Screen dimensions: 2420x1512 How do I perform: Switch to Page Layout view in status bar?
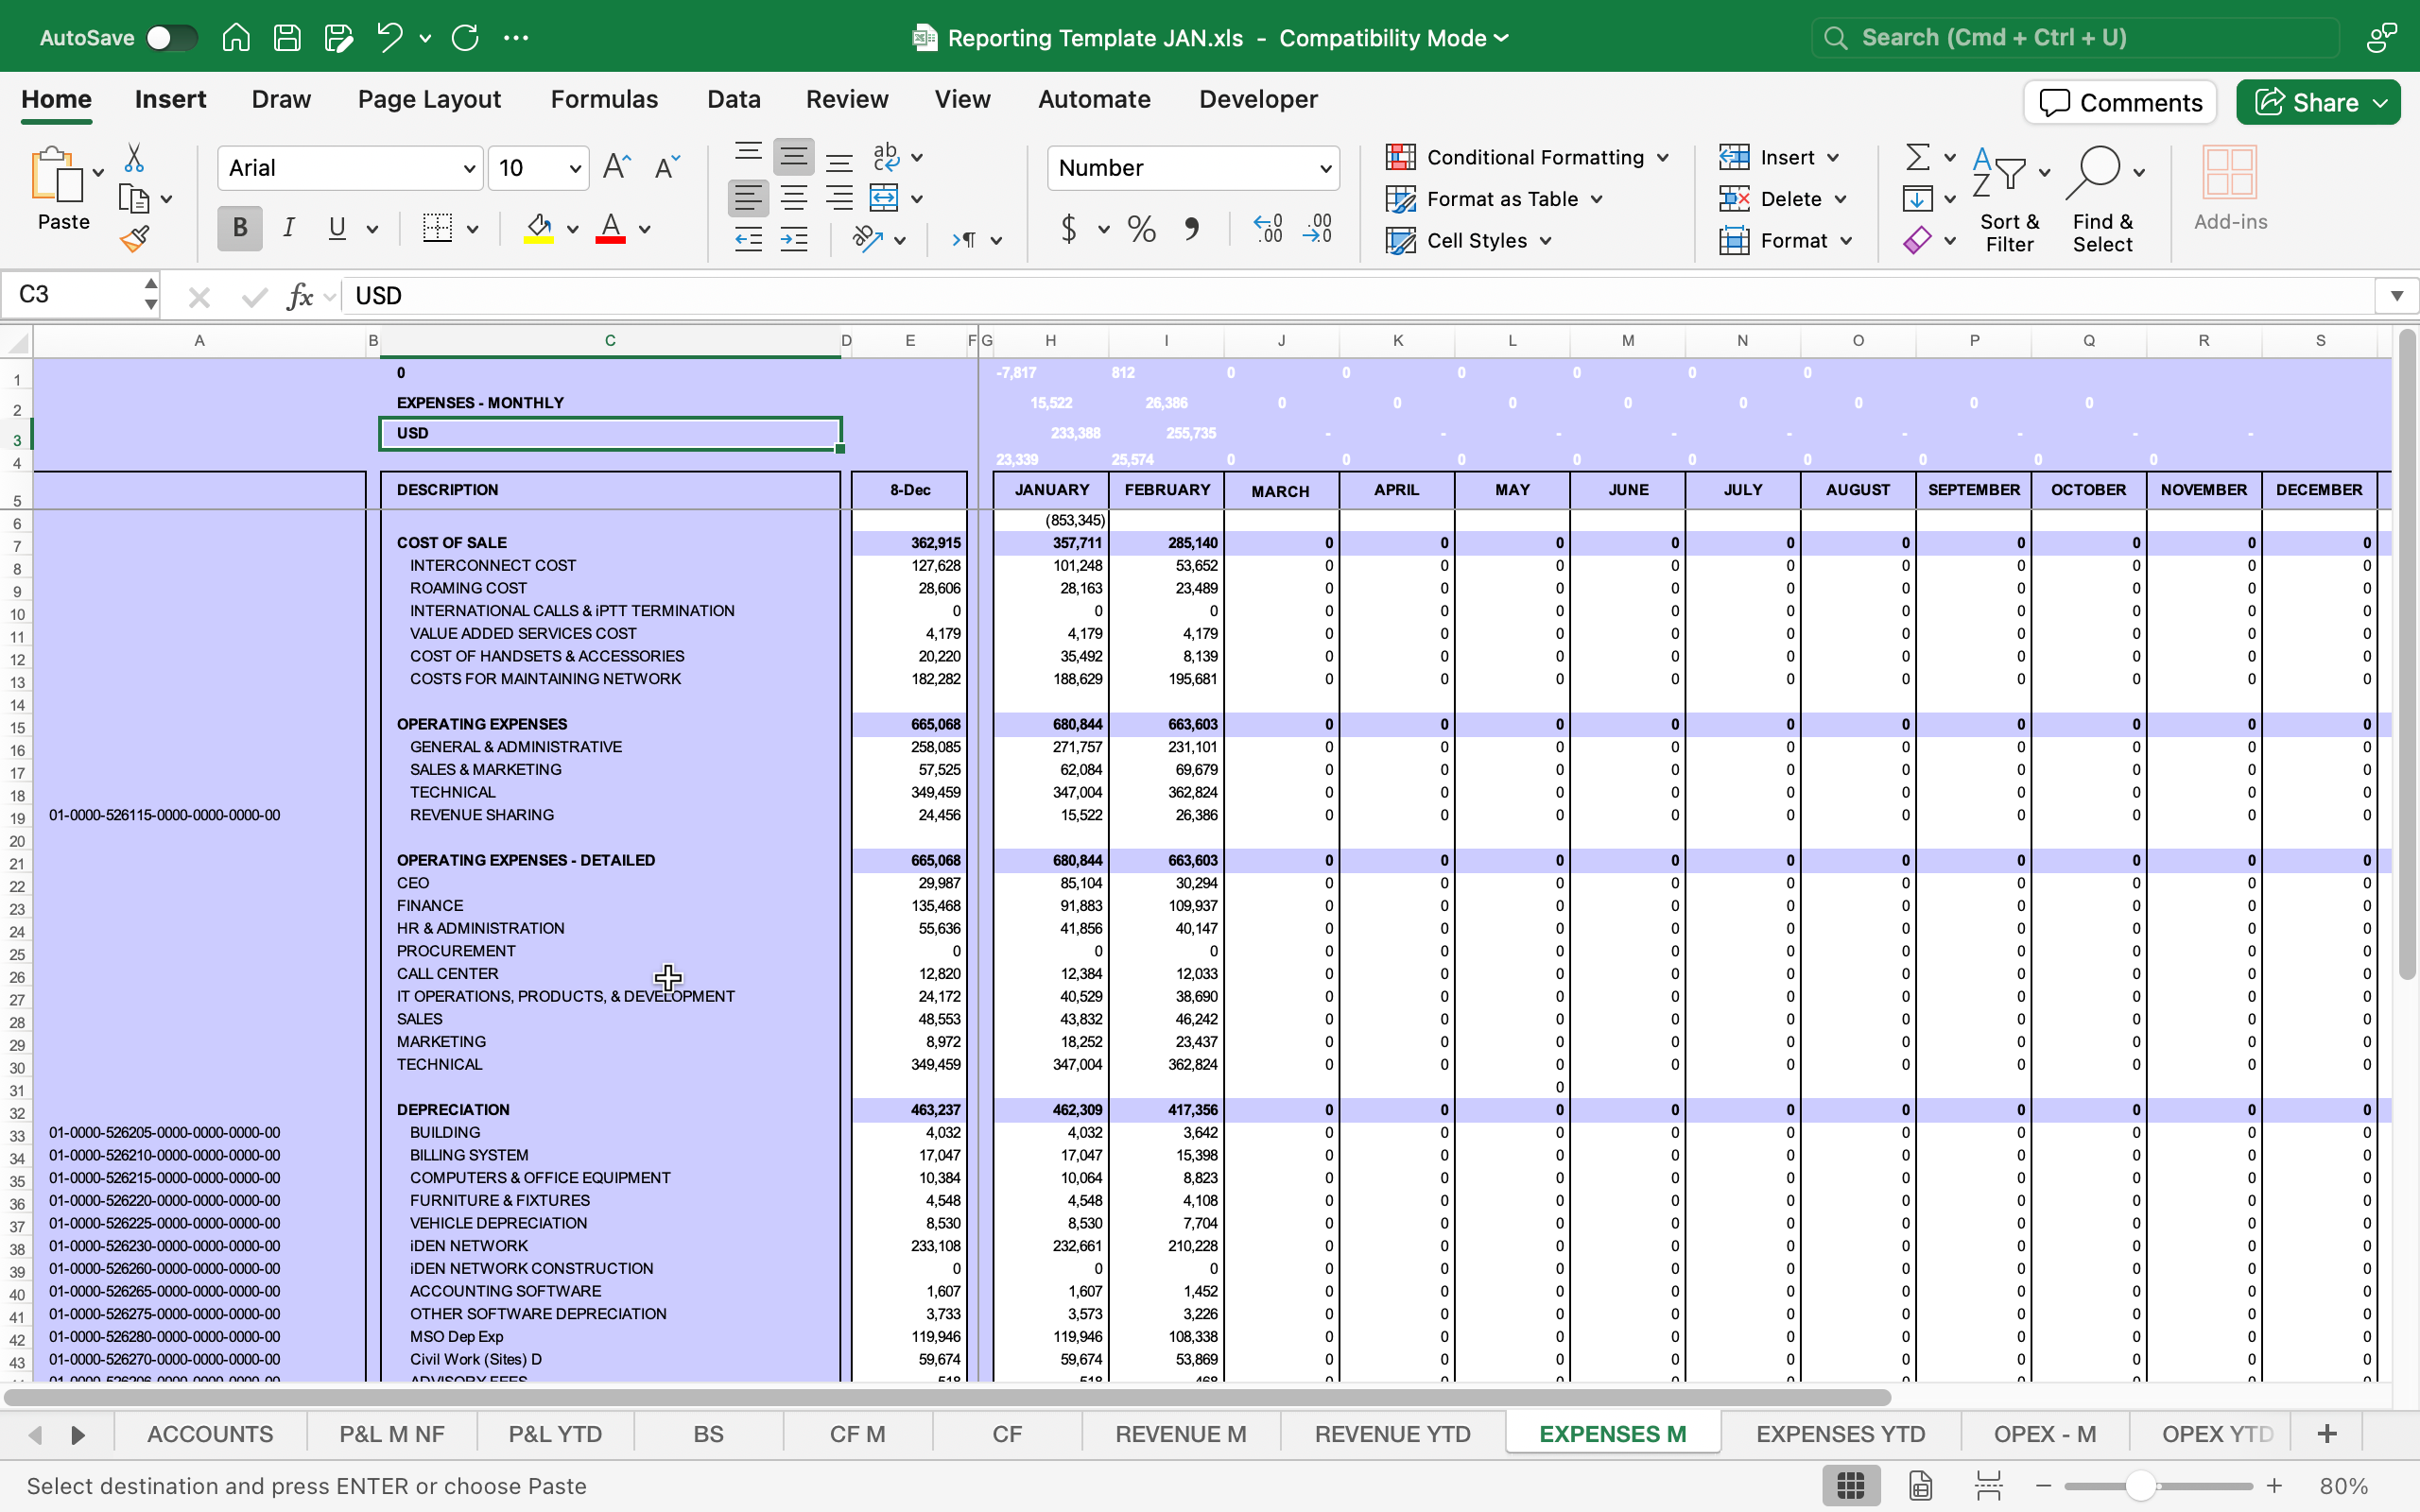(1920, 1486)
